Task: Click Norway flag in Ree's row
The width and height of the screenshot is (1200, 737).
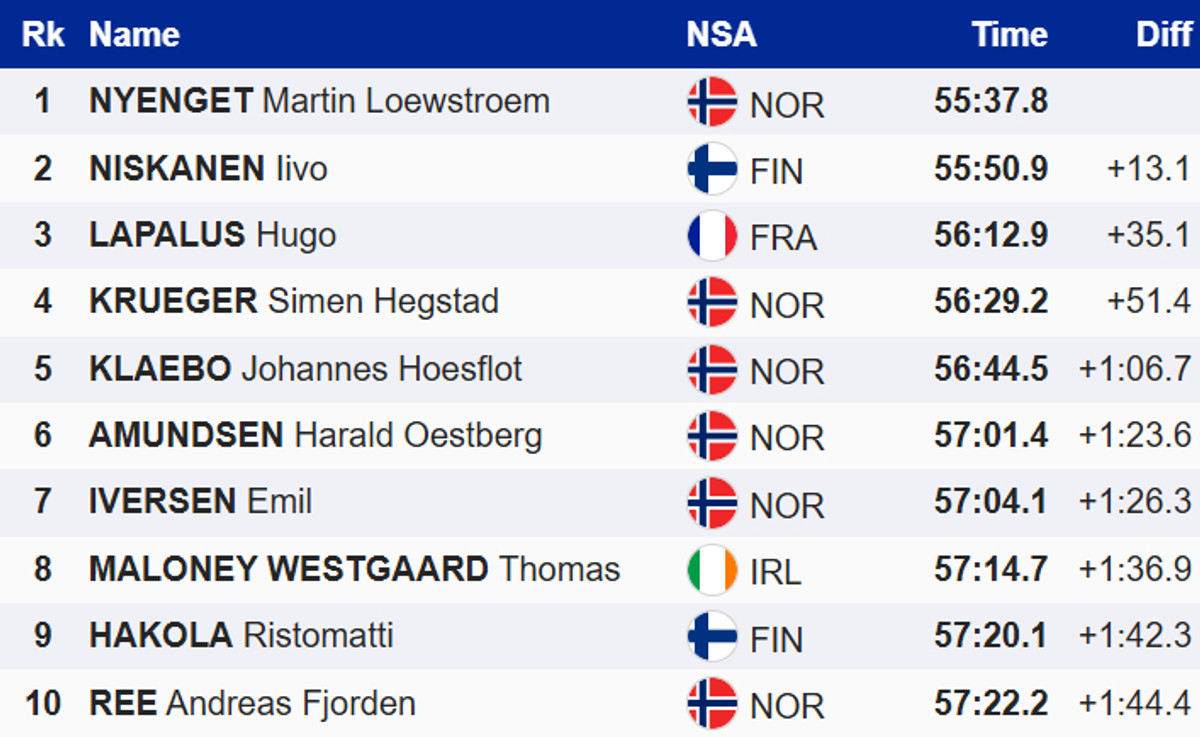Action: point(712,704)
